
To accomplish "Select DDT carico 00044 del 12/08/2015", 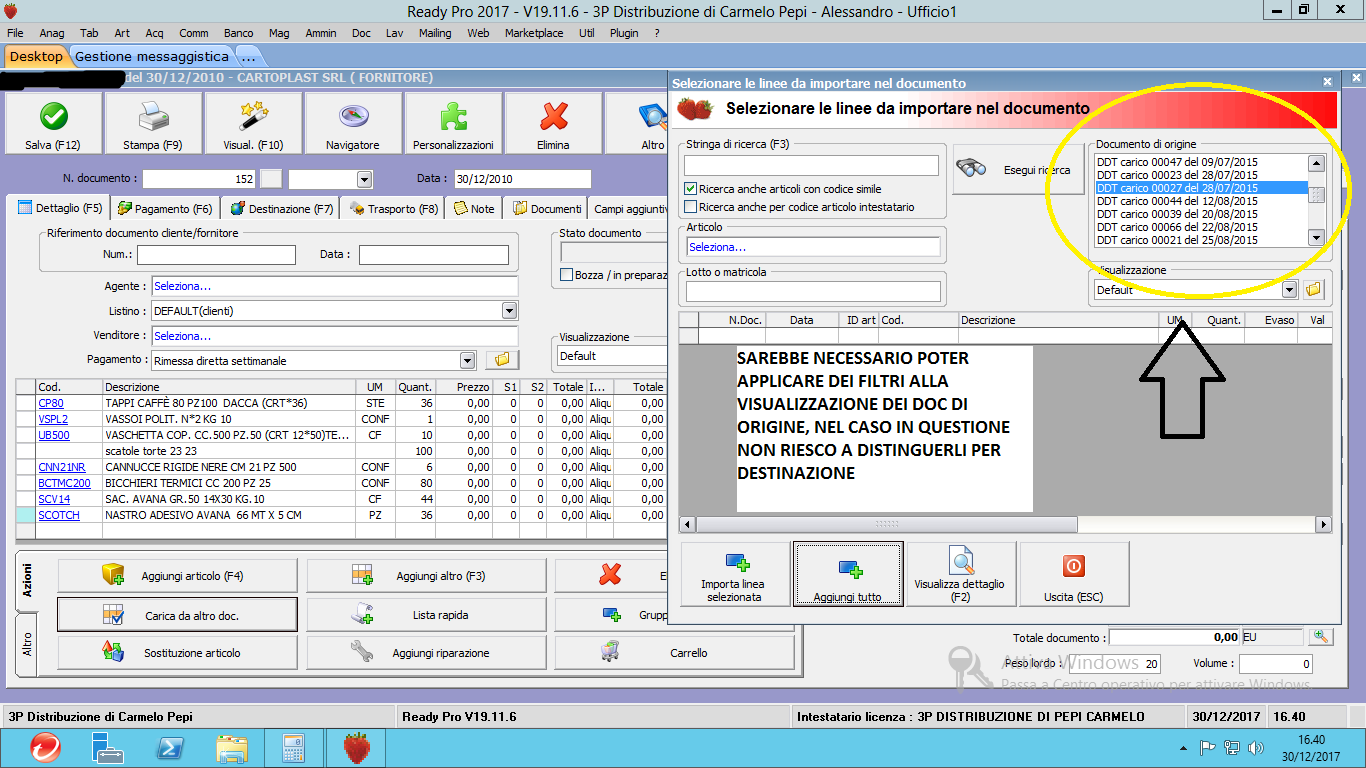I will 1201,201.
